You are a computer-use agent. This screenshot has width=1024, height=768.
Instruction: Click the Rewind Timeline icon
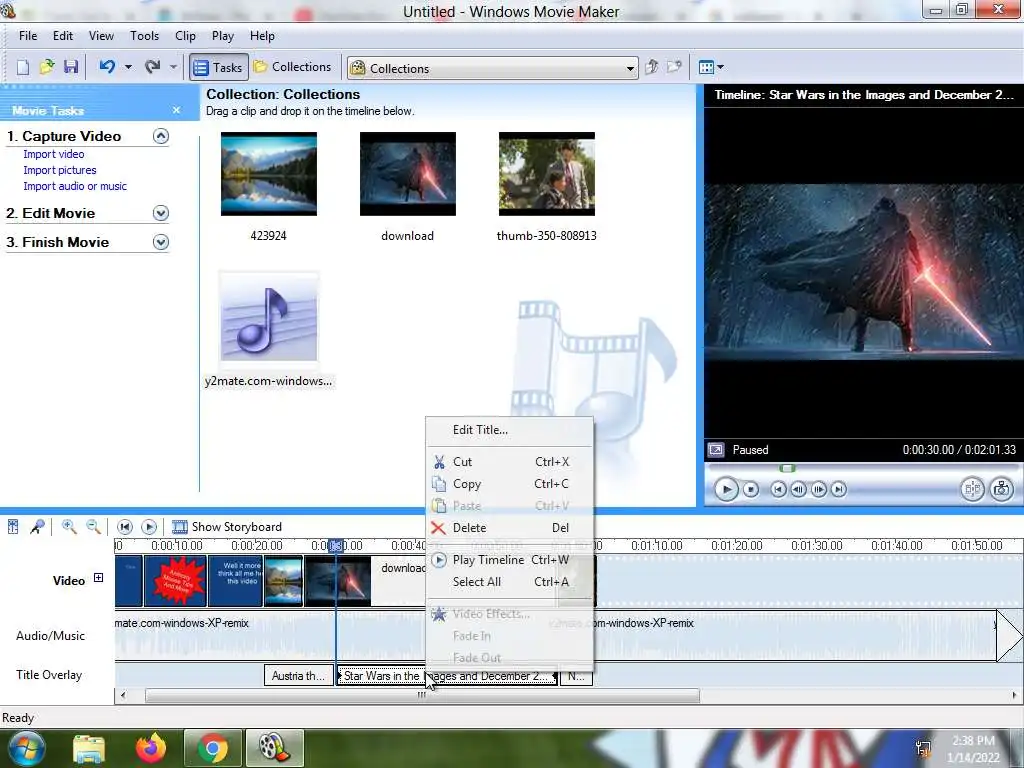coord(125,526)
